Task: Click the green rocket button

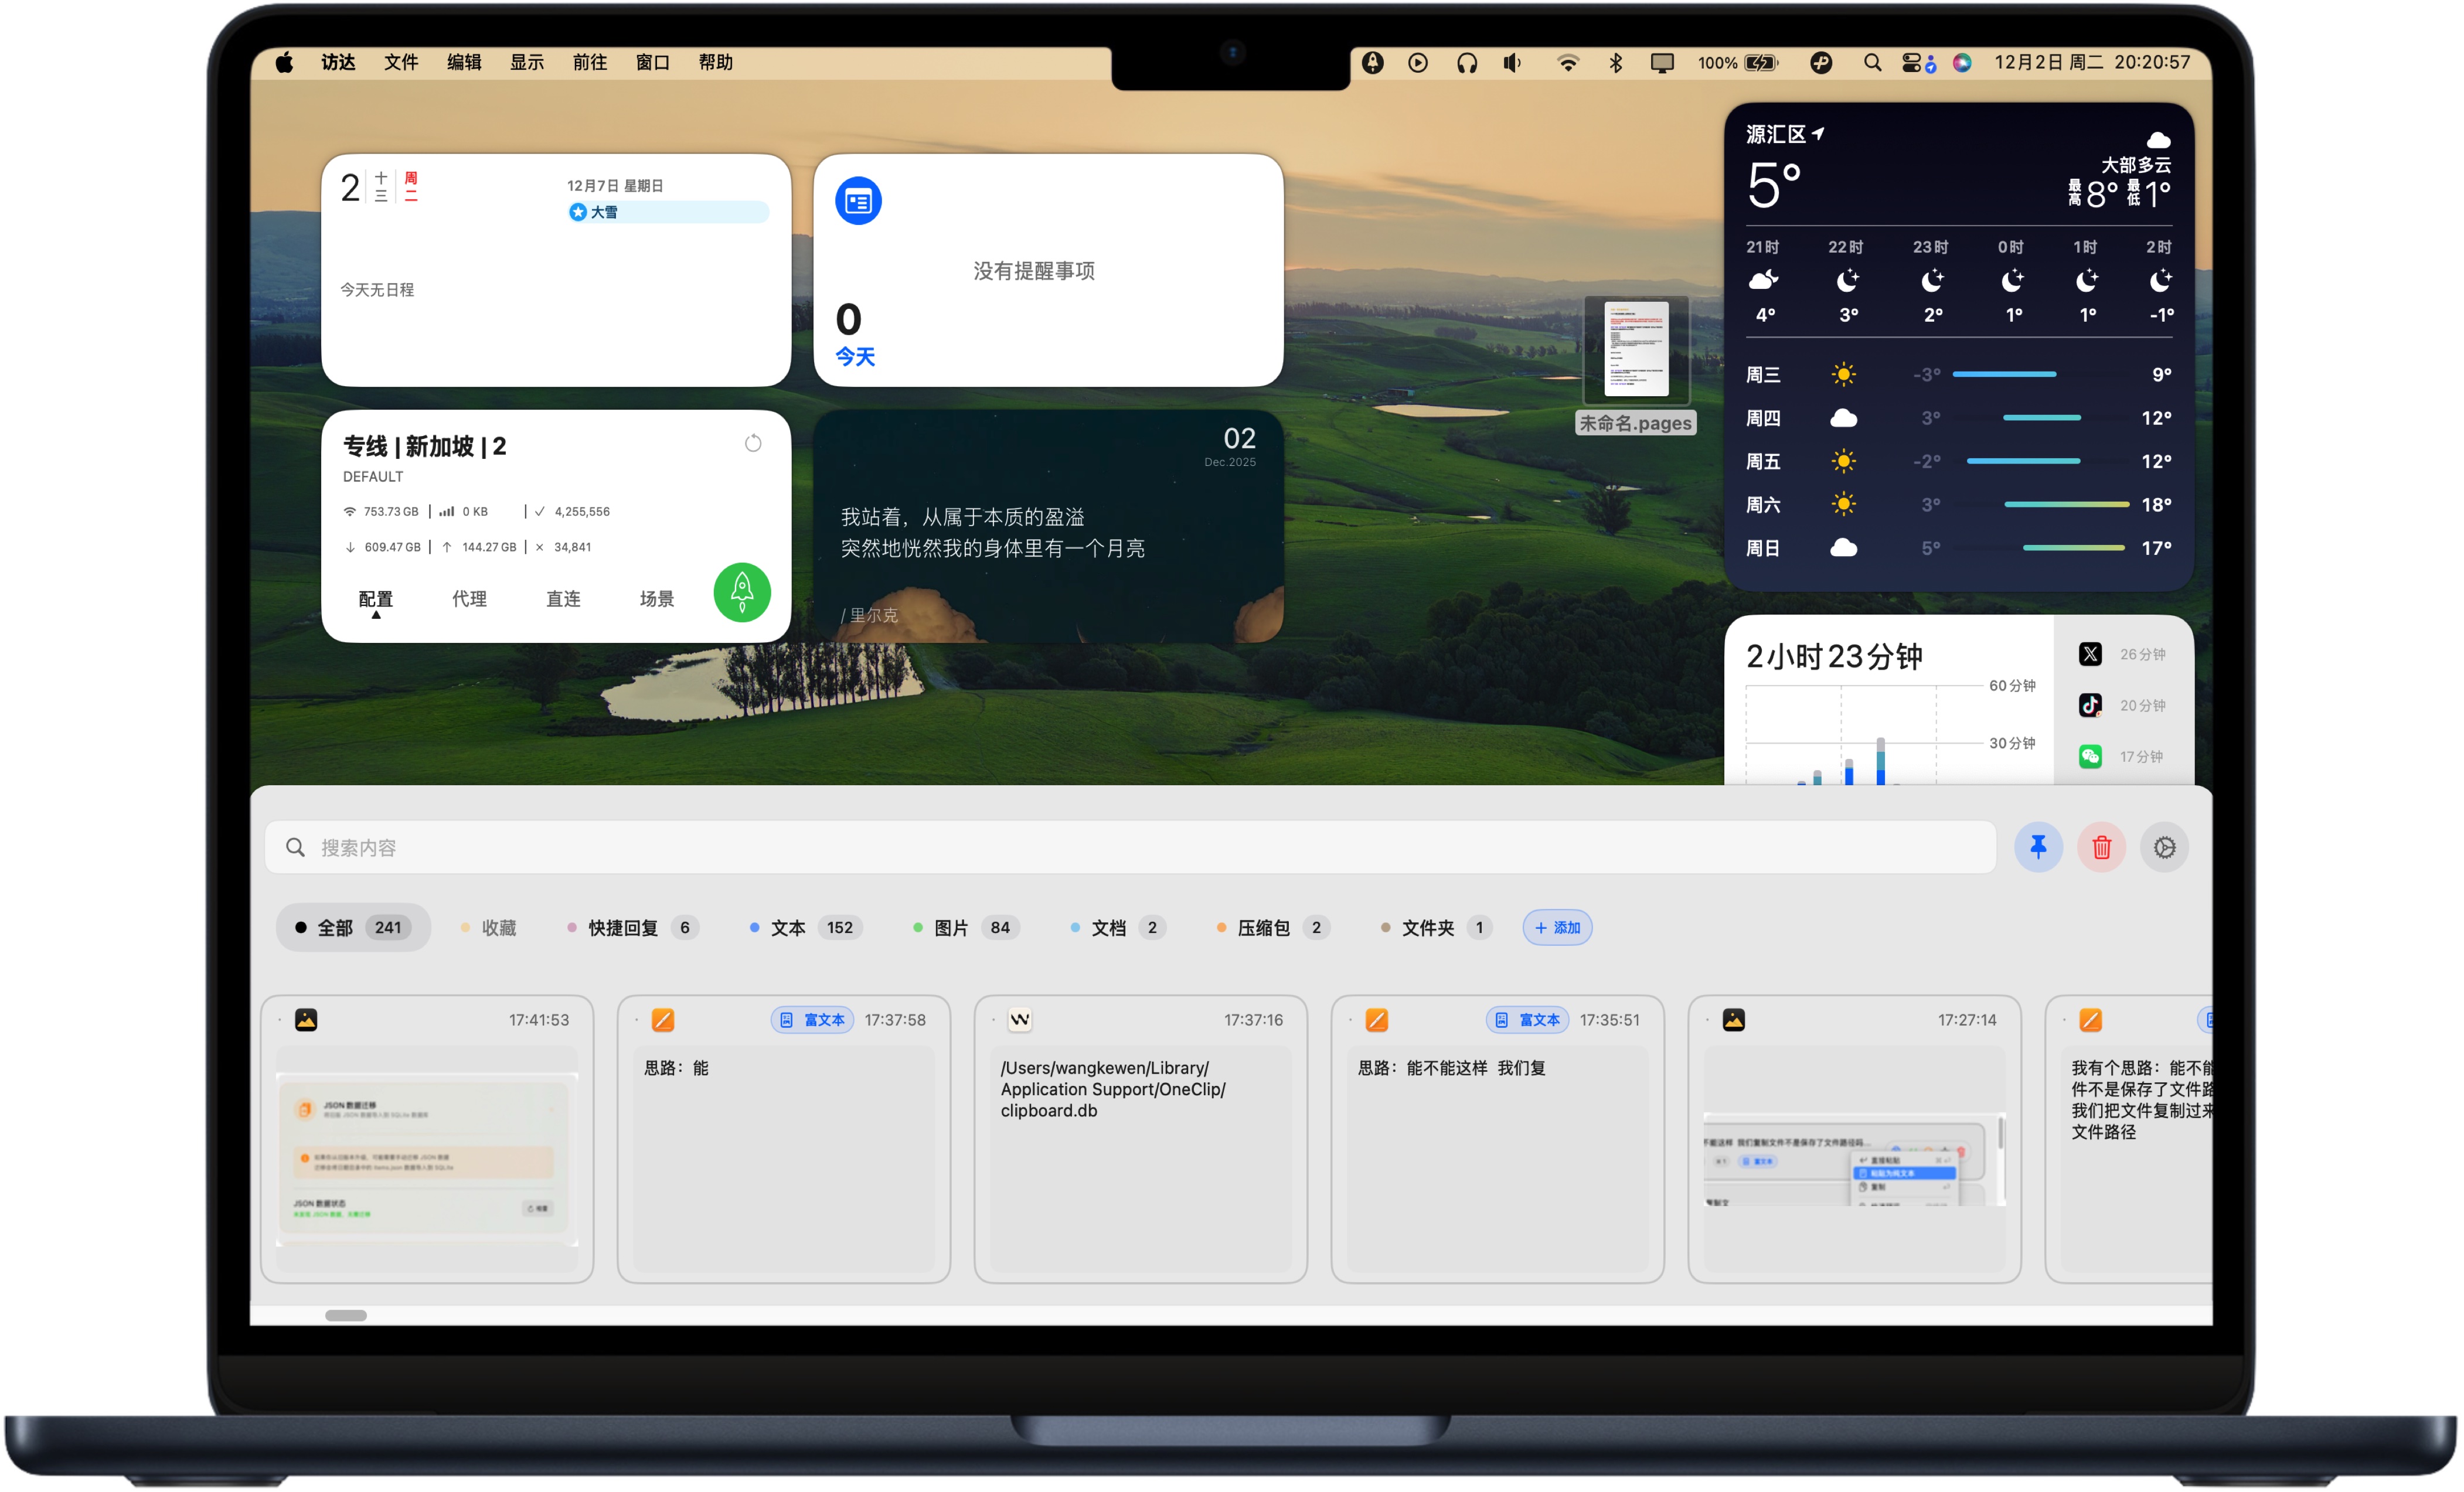Action: click(741, 592)
